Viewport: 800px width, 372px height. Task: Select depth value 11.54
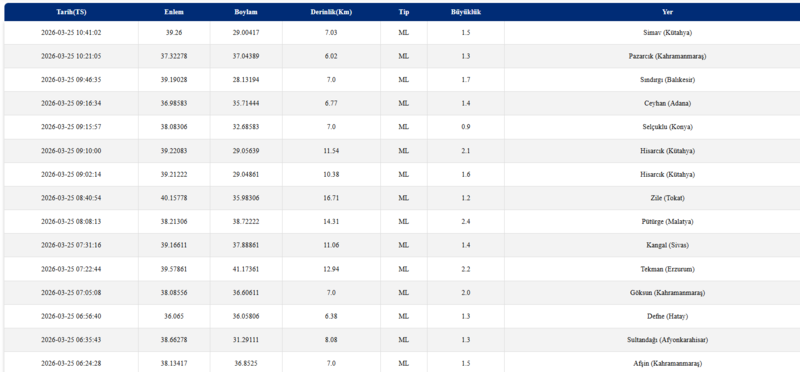coord(331,151)
